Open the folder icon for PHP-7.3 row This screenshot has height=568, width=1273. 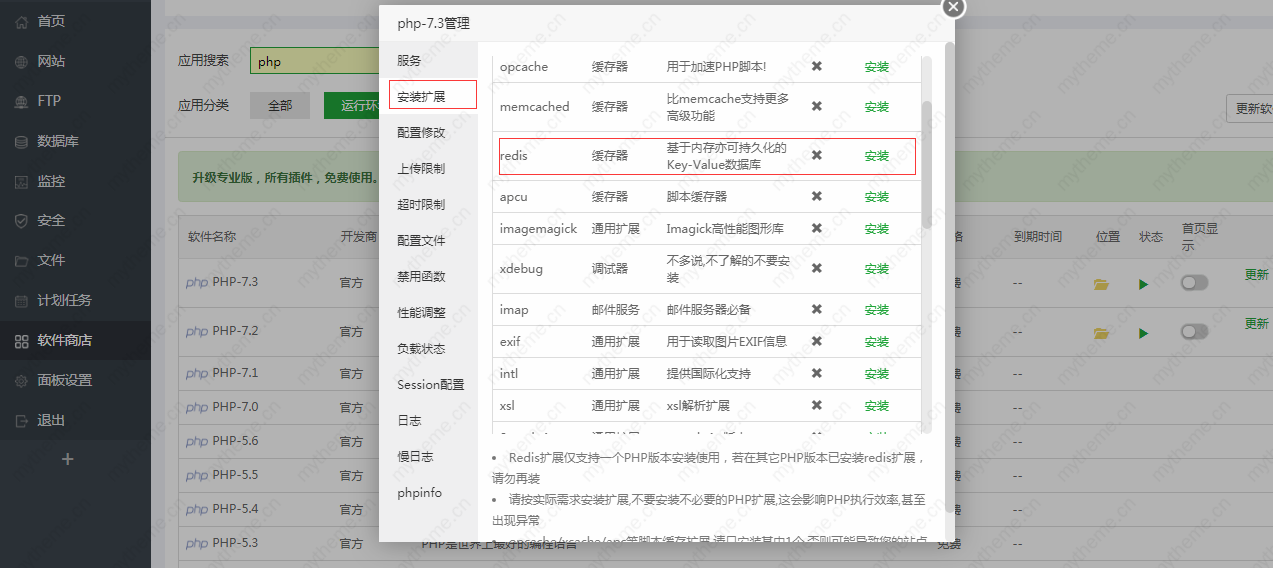click(x=1101, y=284)
